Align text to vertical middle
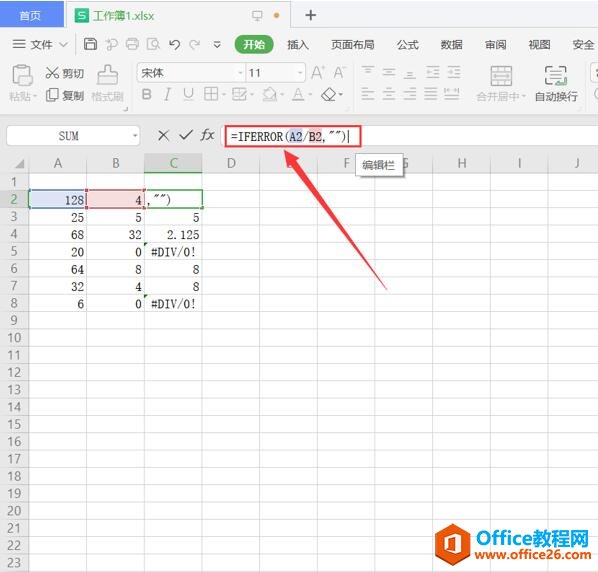The height and width of the screenshot is (572, 598). point(389,72)
